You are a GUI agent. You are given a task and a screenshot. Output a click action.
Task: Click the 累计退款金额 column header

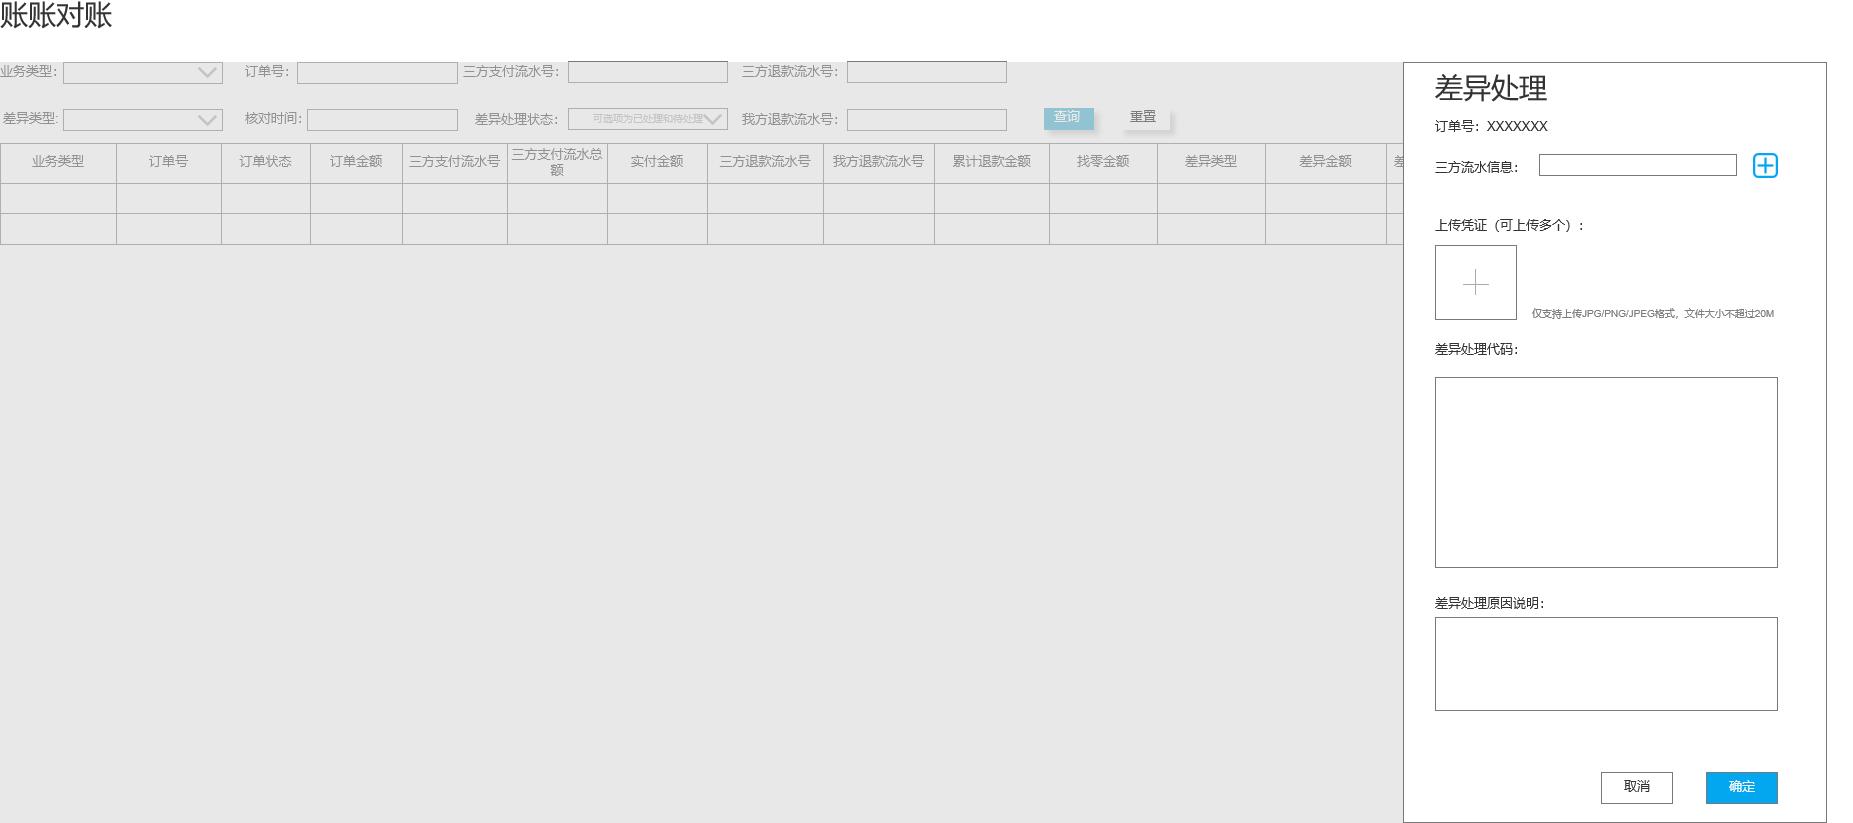[x=991, y=162]
